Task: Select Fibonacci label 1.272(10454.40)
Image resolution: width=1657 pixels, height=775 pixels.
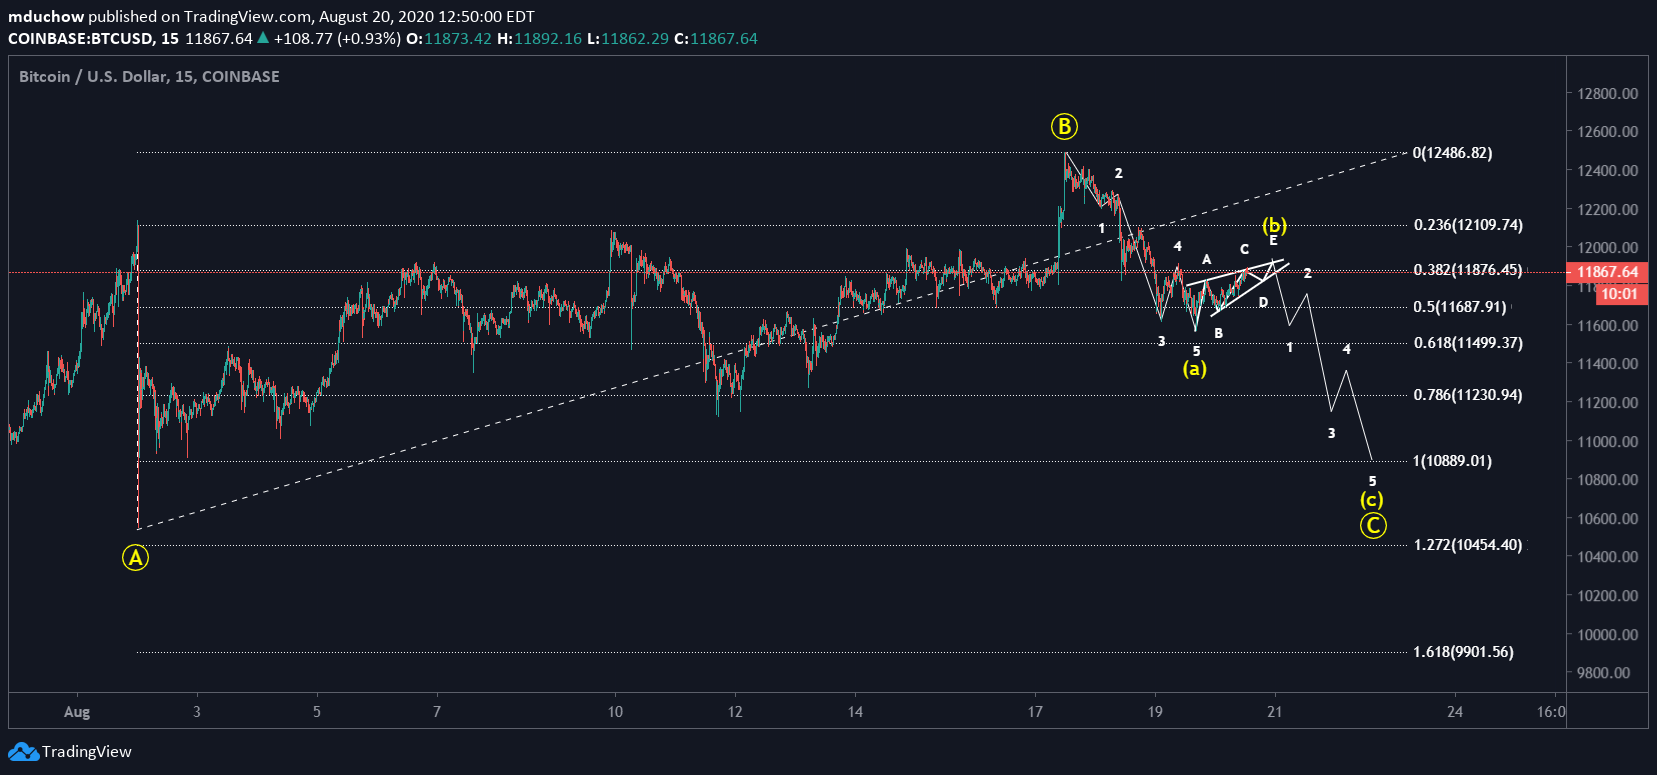Action: [x=1468, y=545]
